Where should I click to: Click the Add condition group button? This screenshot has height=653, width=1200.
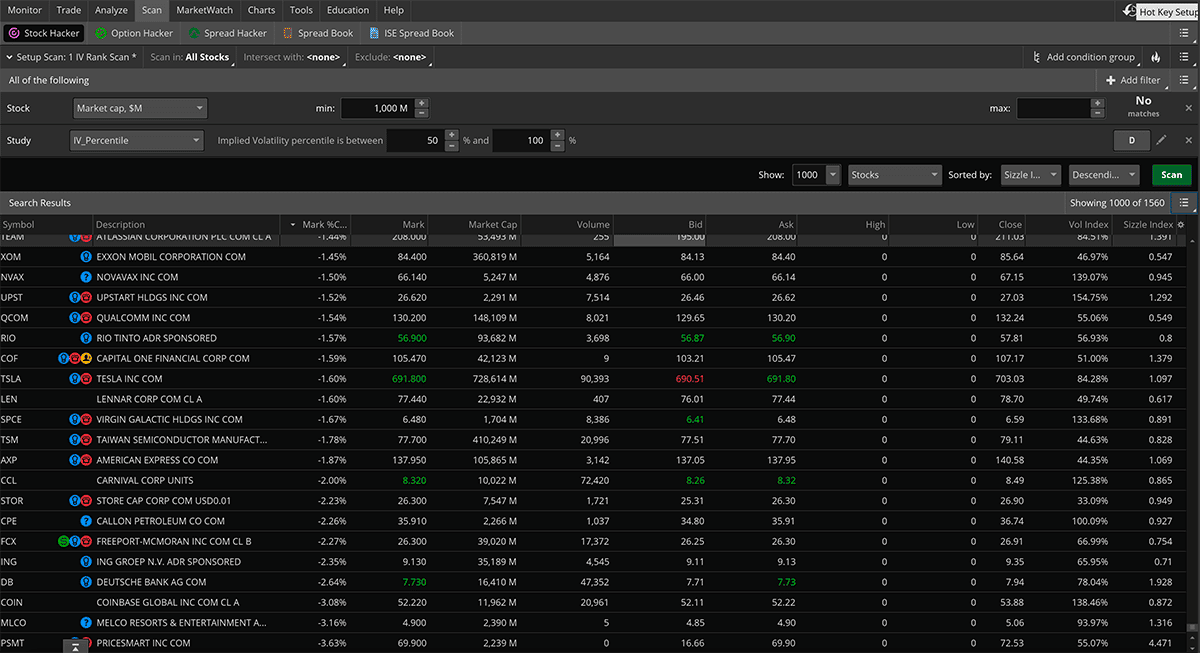(1083, 57)
